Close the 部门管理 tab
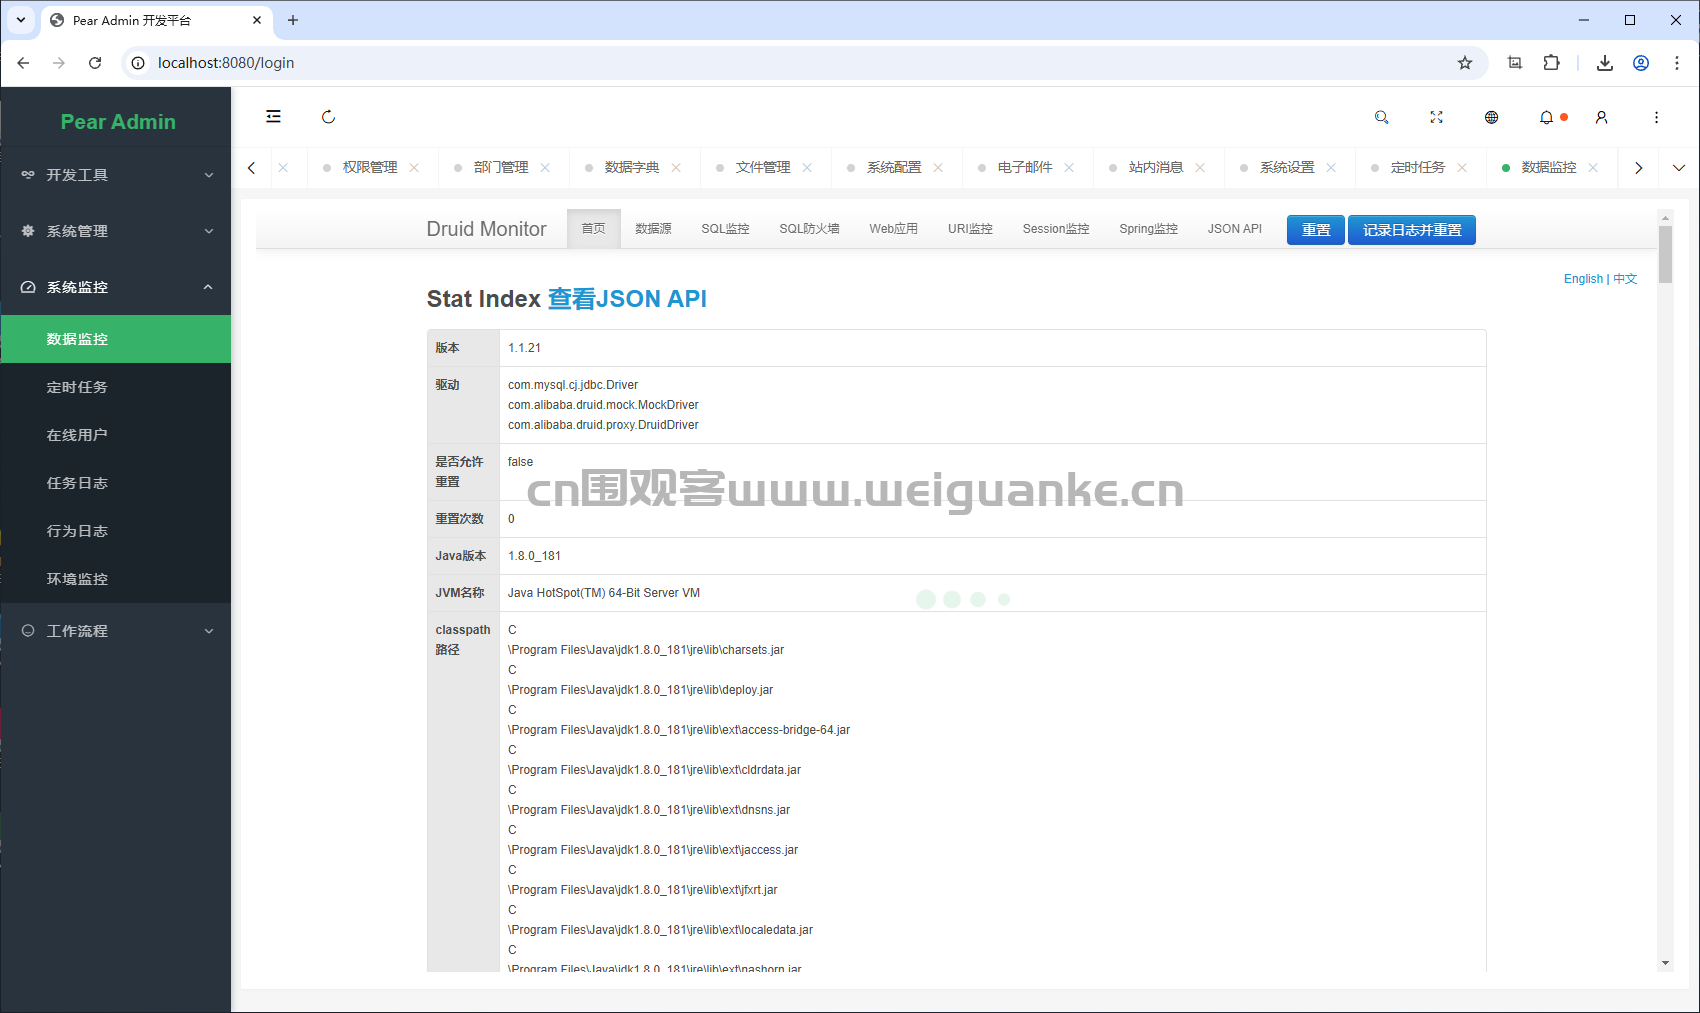Viewport: 1700px width, 1013px height. [545, 168]
